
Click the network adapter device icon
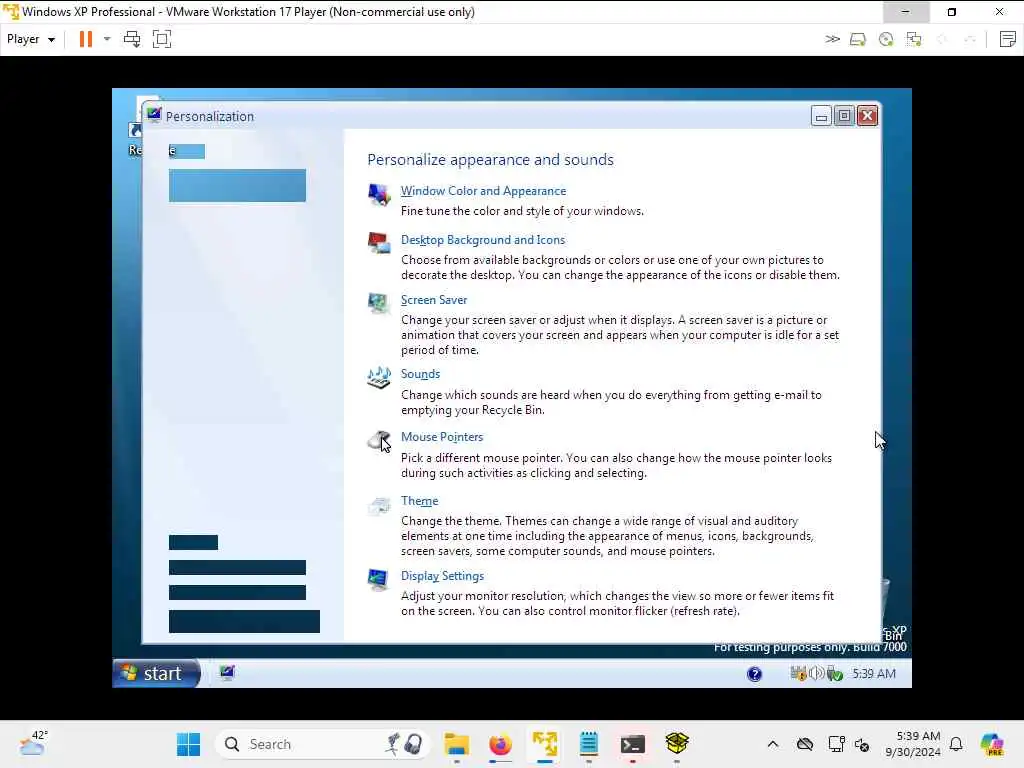point(914,40)
